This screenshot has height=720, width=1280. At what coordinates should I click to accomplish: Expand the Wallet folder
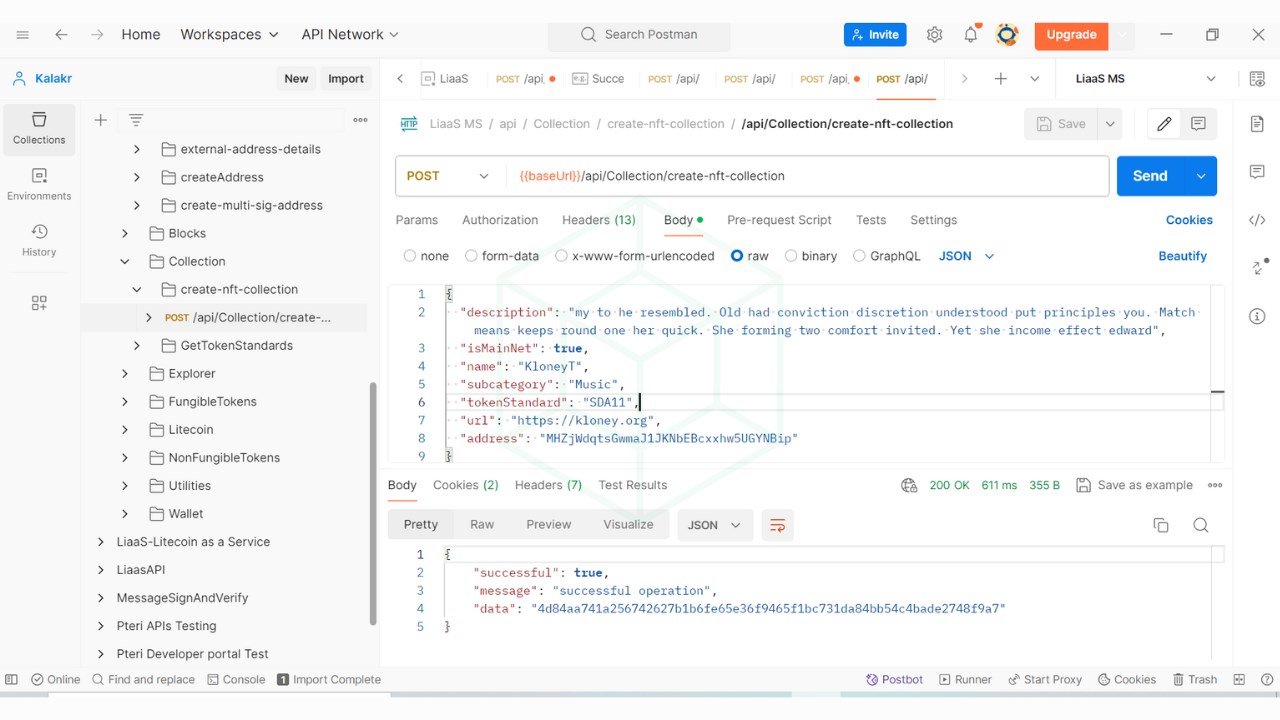tap(125, 513)
